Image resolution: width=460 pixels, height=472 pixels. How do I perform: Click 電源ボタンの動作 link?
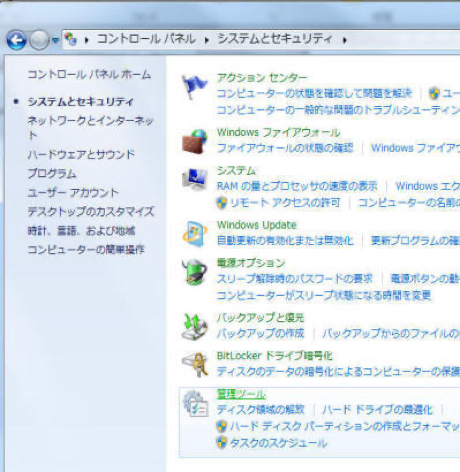[x=425, y=279]
